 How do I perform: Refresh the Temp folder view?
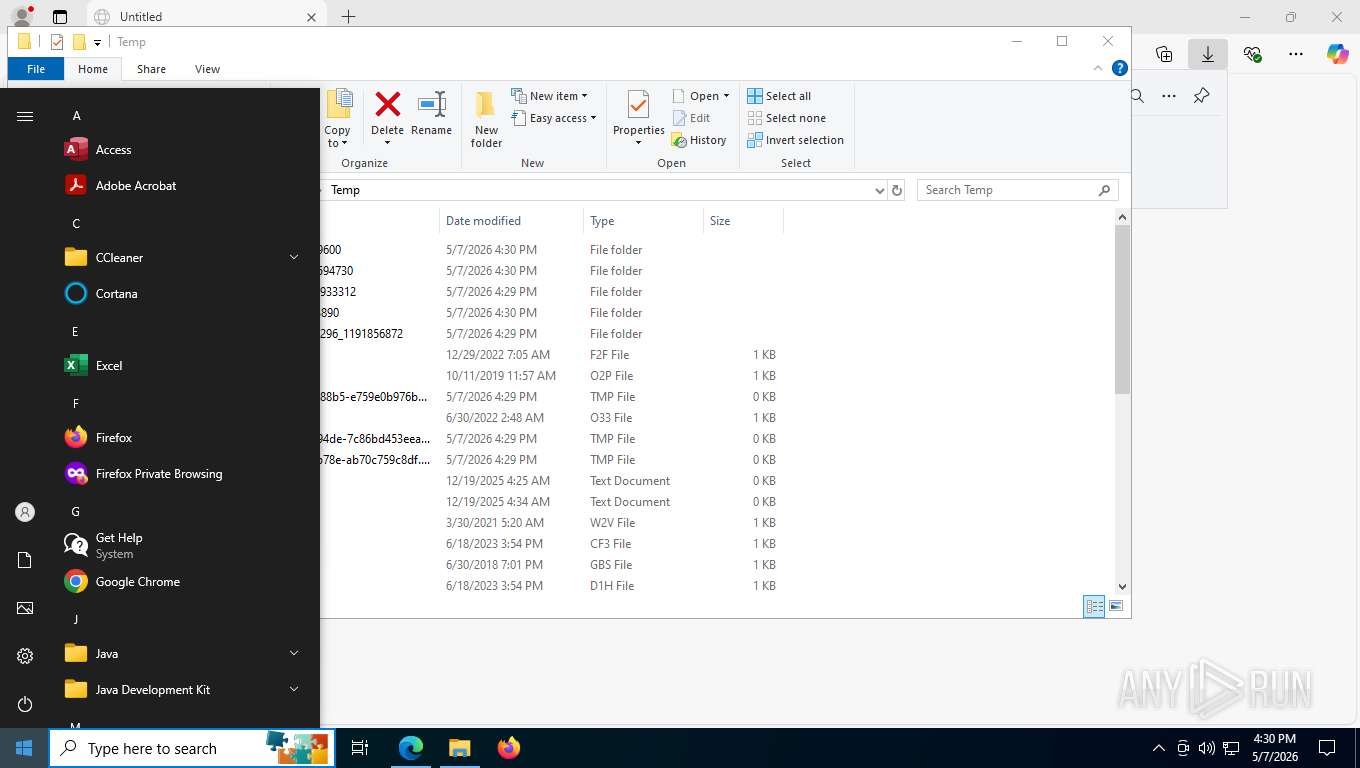point(897,190)
